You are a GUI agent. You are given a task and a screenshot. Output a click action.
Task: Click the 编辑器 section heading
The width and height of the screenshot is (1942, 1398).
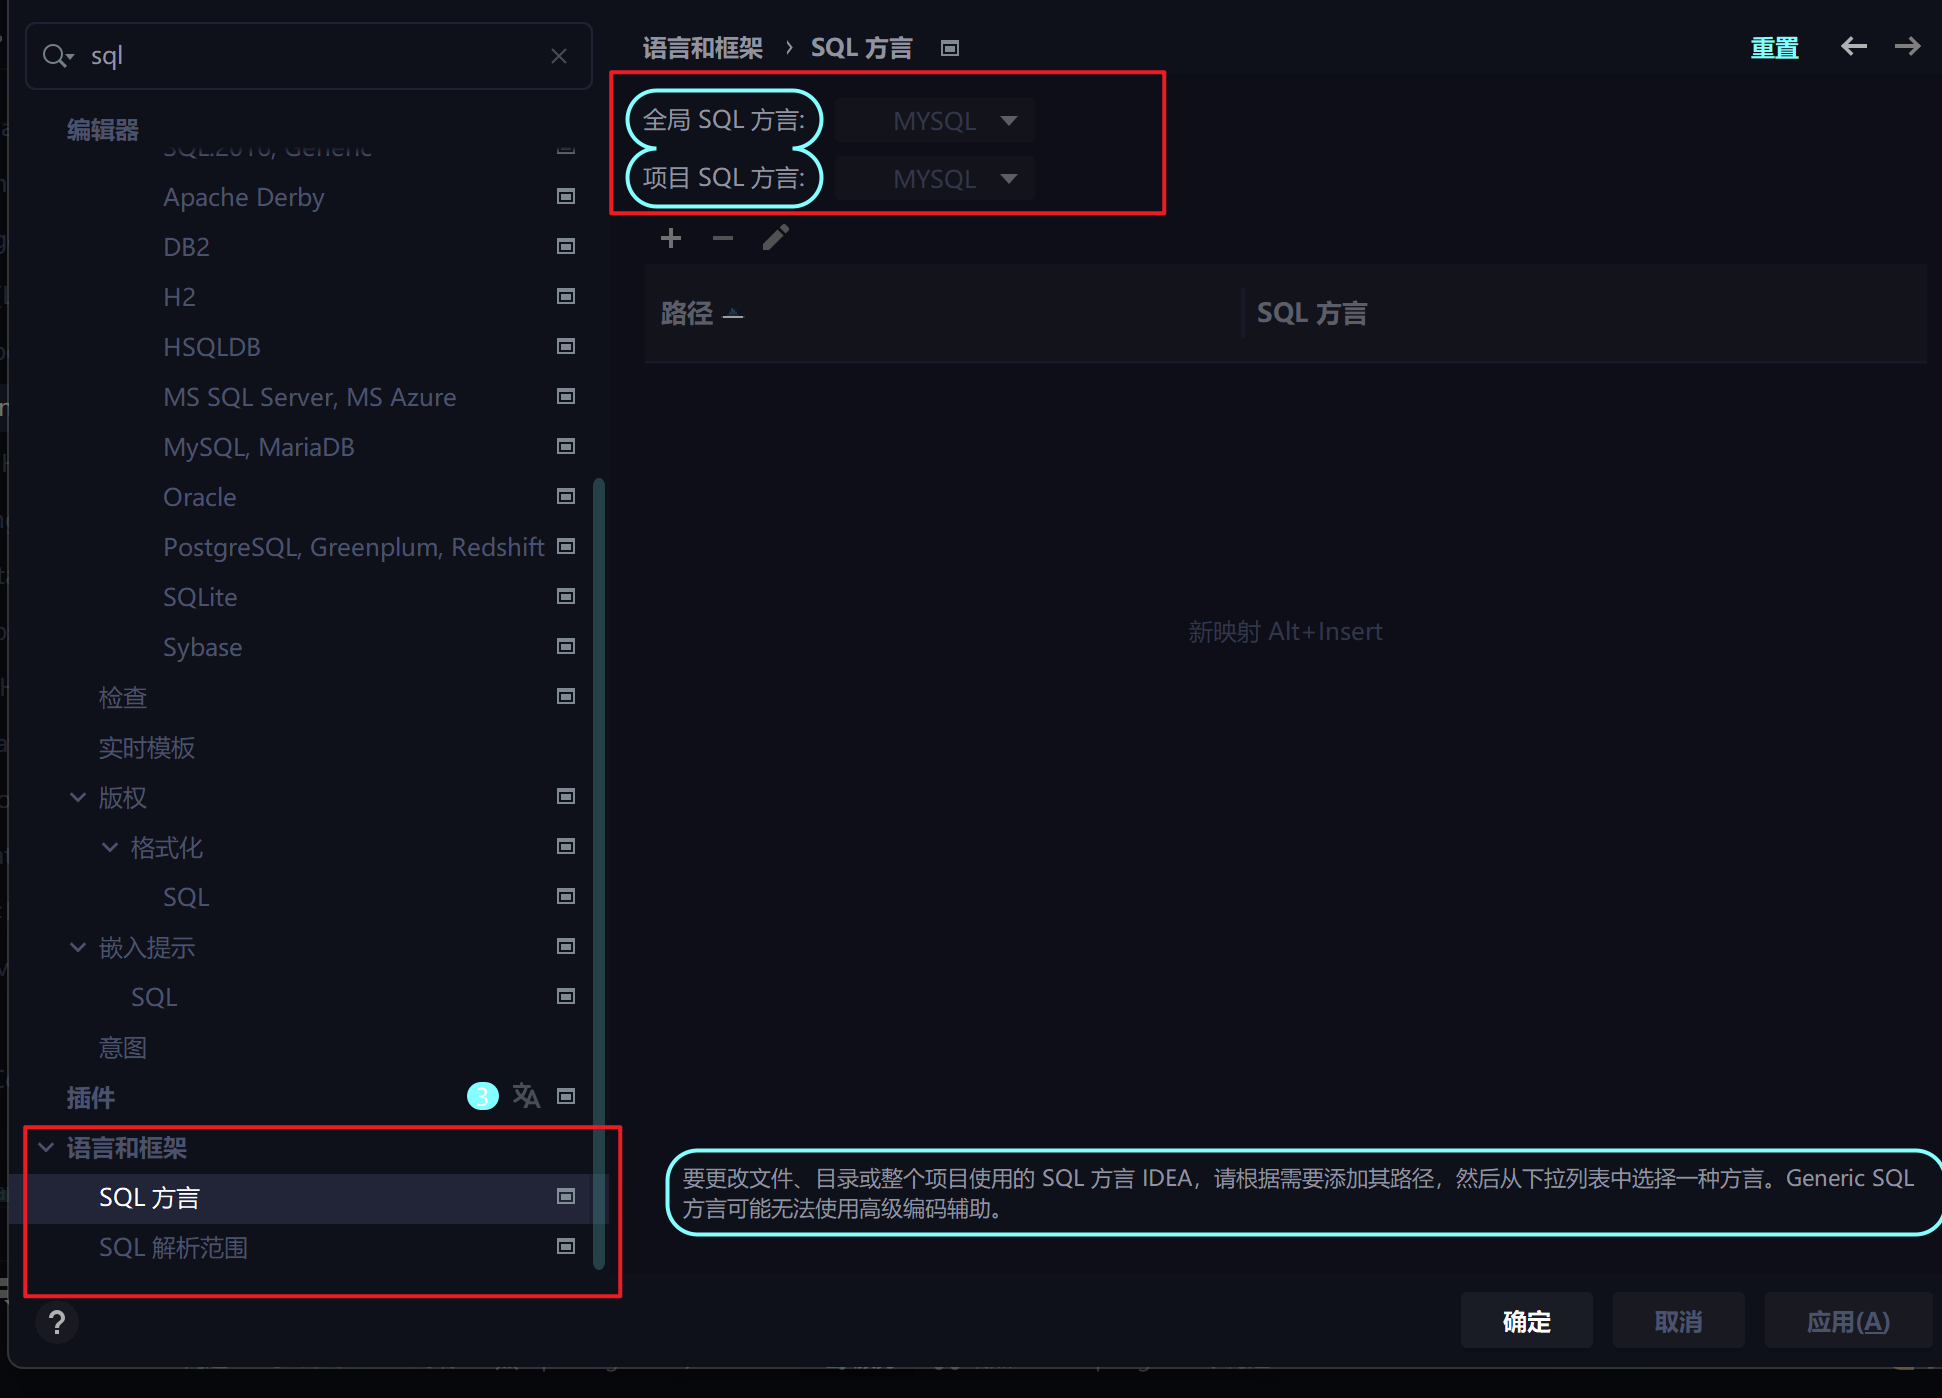102,130
